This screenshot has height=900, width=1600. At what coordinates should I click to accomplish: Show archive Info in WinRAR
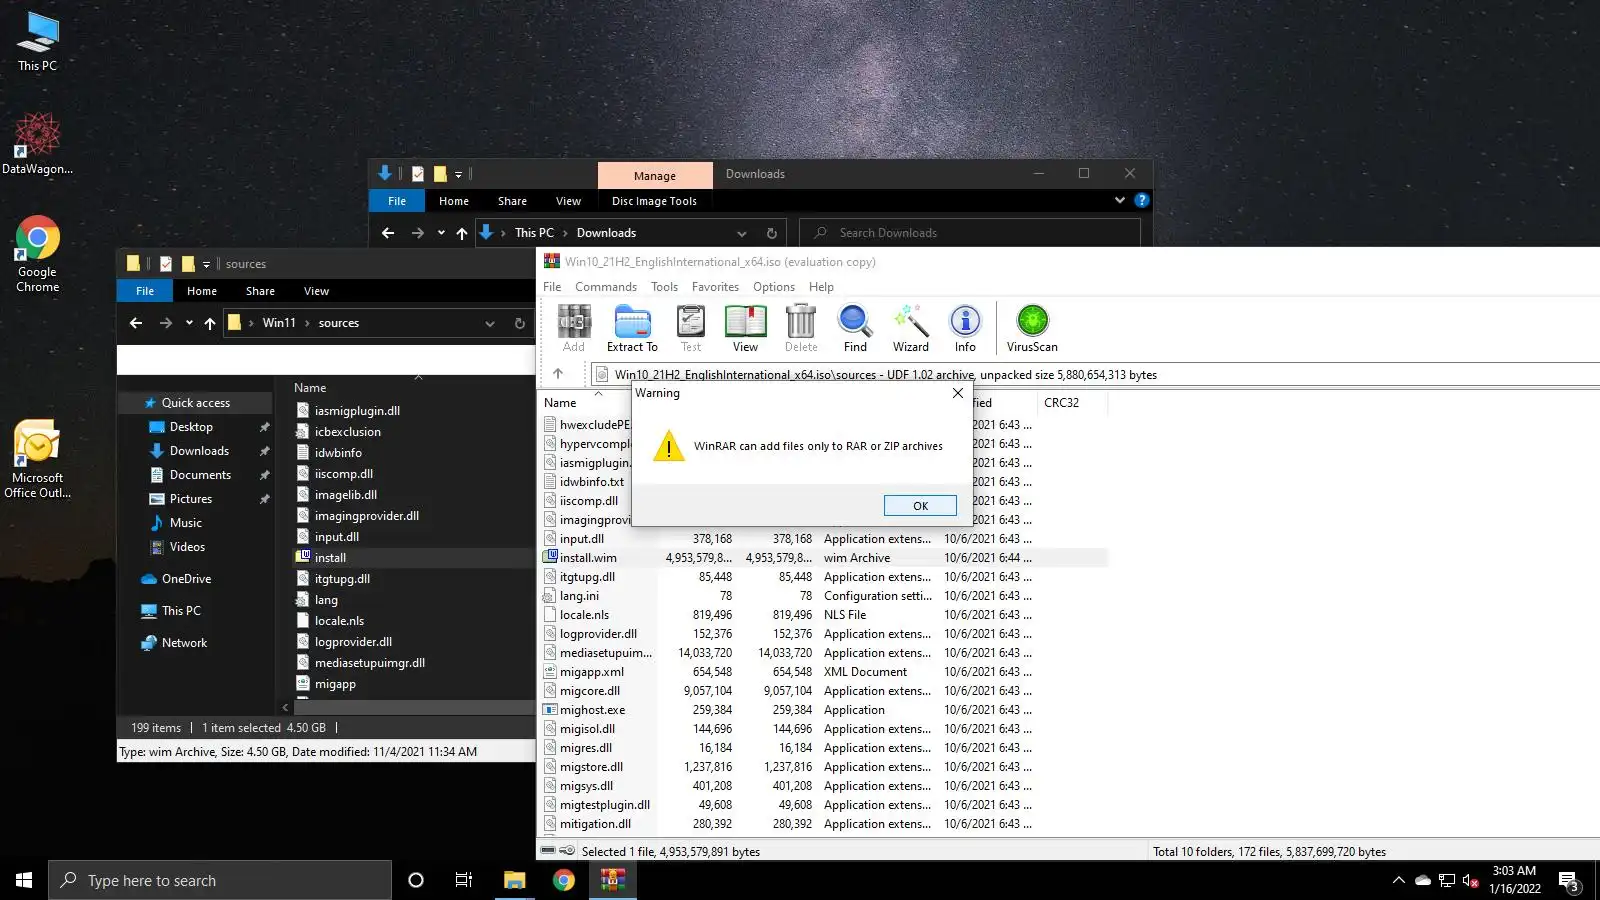click(965, 328)
